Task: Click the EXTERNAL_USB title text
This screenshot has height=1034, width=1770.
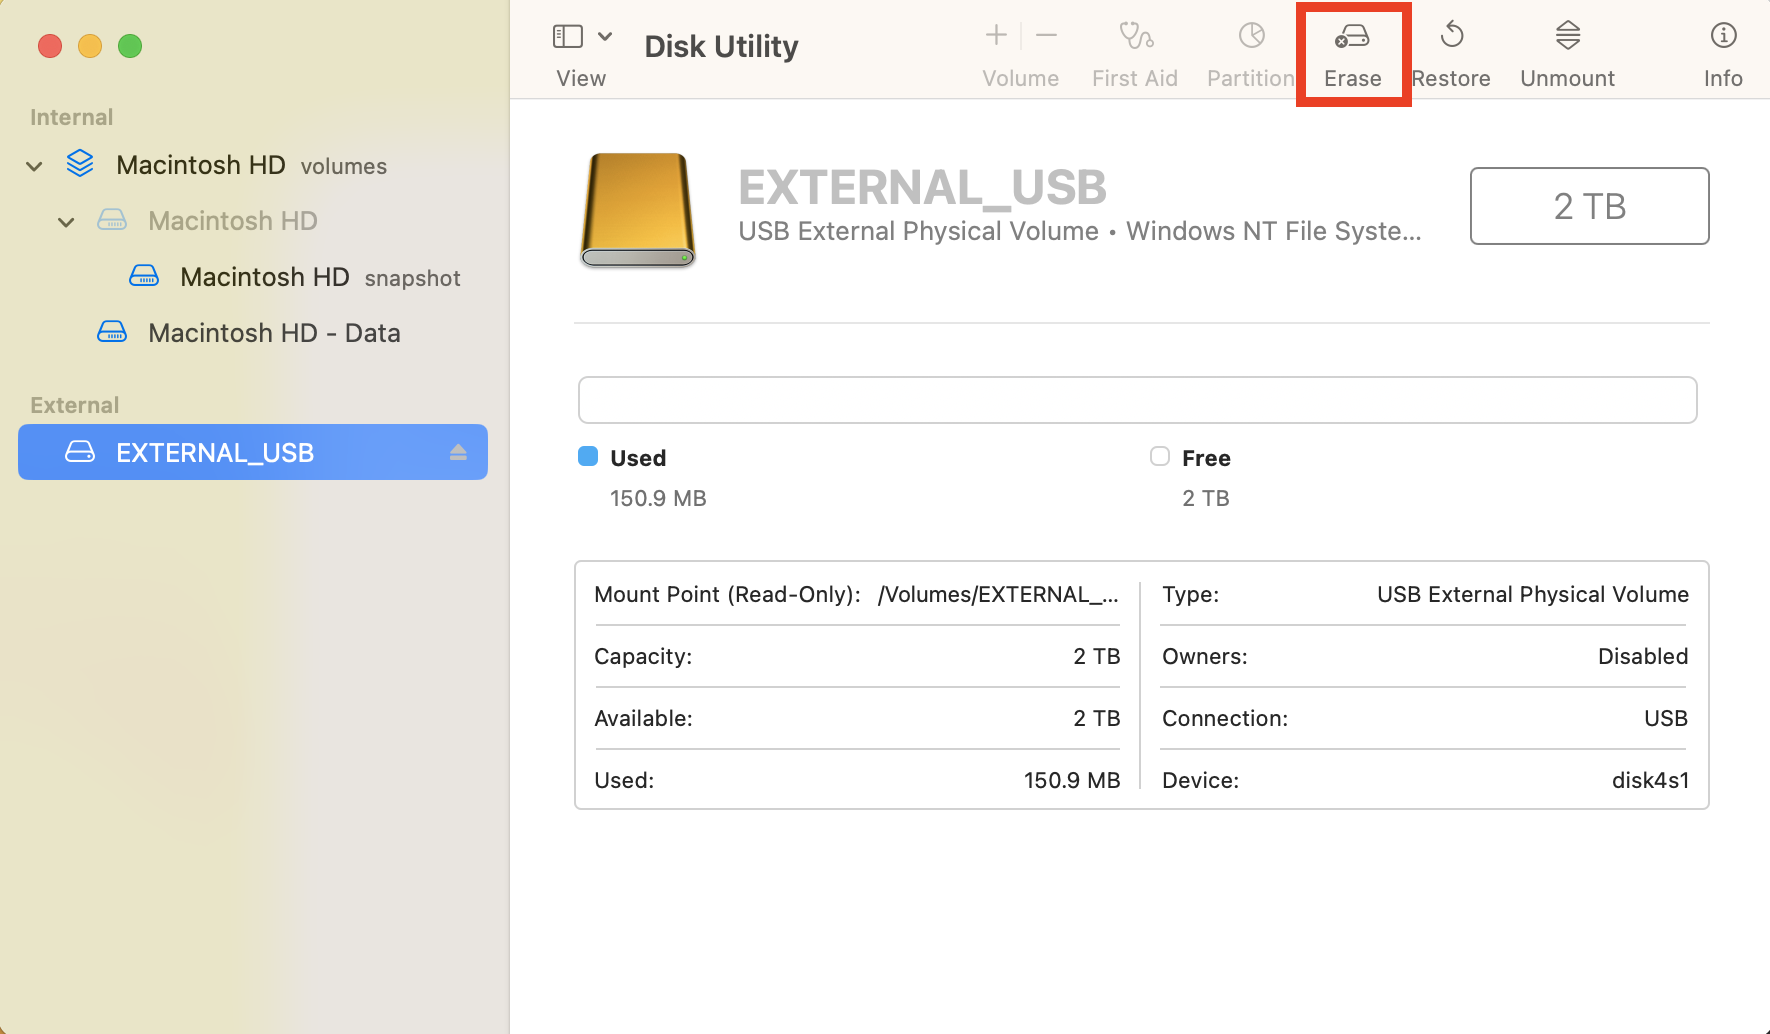Action: point(922,187)
